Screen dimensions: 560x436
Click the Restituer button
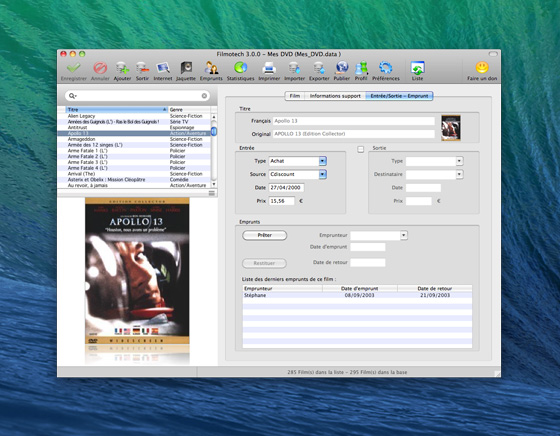[264, 263]
